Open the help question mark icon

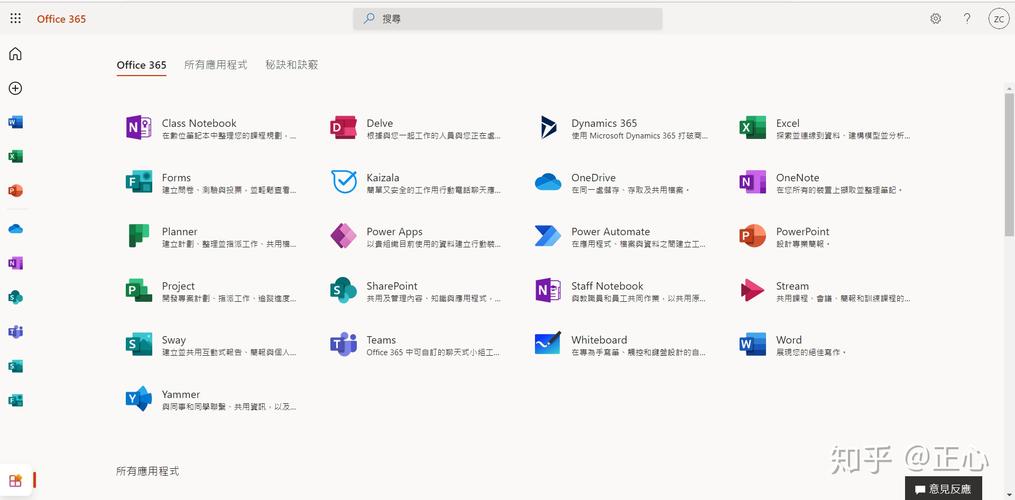tap(967, 19)
